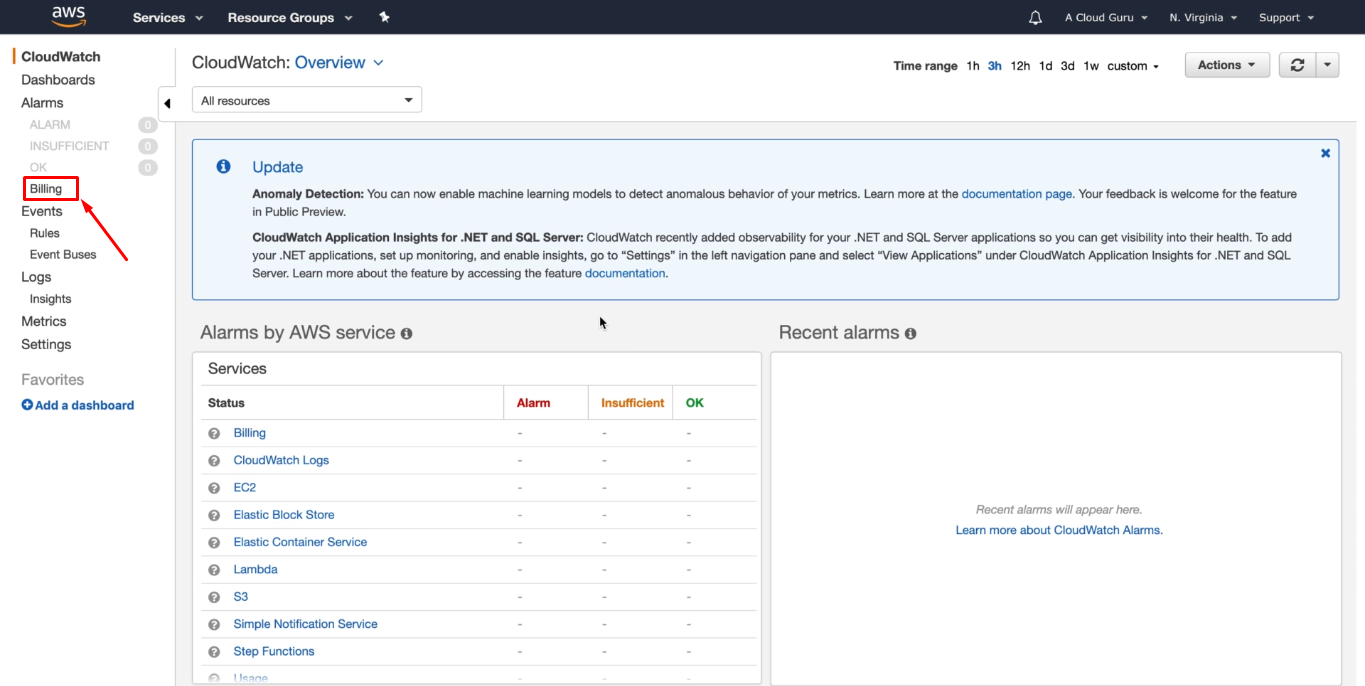This screenshot has height=686, width=1365.
Task: Open the ALARM state filter
Action: coord(50,125)
